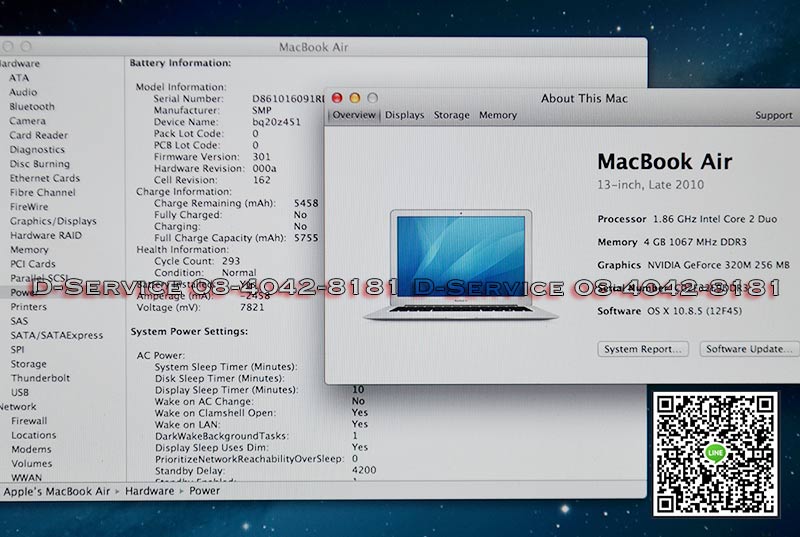The width and height of the screenshot is (800, 537).
Task: Click Apple's MacBook Air in the path bar
Action: pos(57,491)
